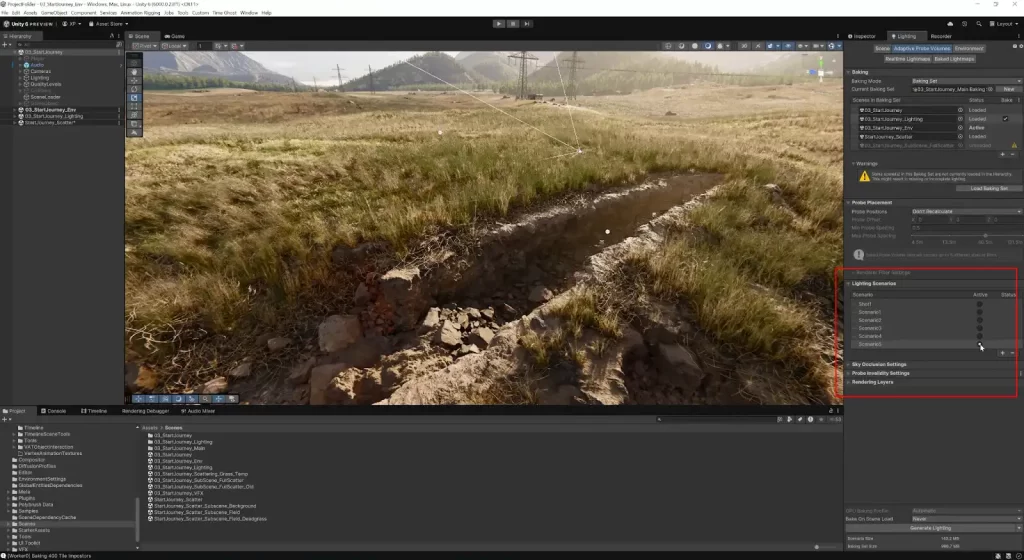Open the Layout dropdown
Viewport: 1024px width, 560px height.
(x=1002, y=22)
